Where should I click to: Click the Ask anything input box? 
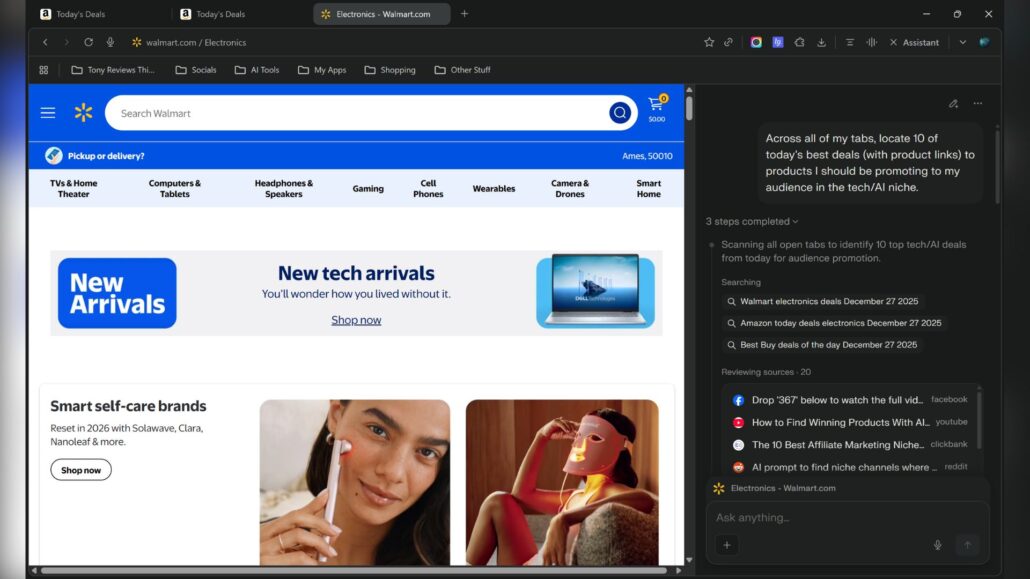click(x=847, y=518)
